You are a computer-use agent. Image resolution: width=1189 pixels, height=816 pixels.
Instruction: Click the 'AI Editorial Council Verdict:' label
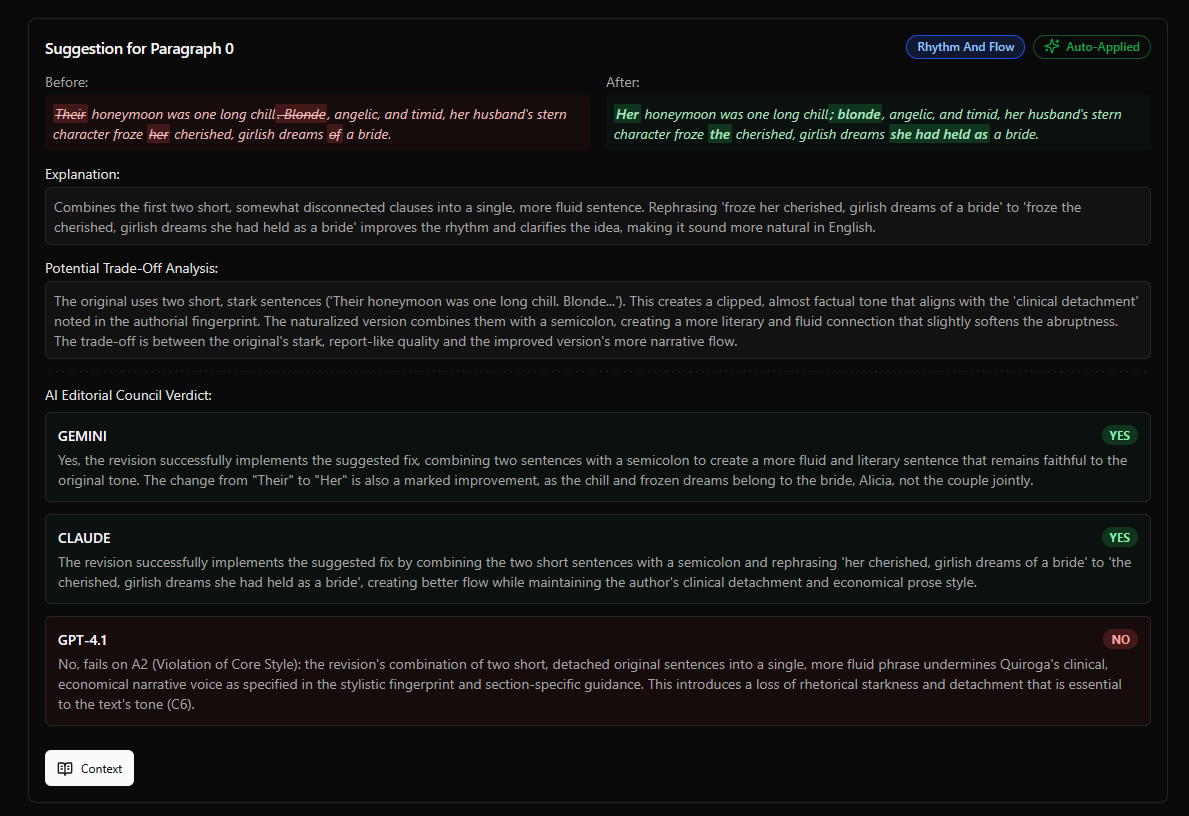(x=128, y=395)
